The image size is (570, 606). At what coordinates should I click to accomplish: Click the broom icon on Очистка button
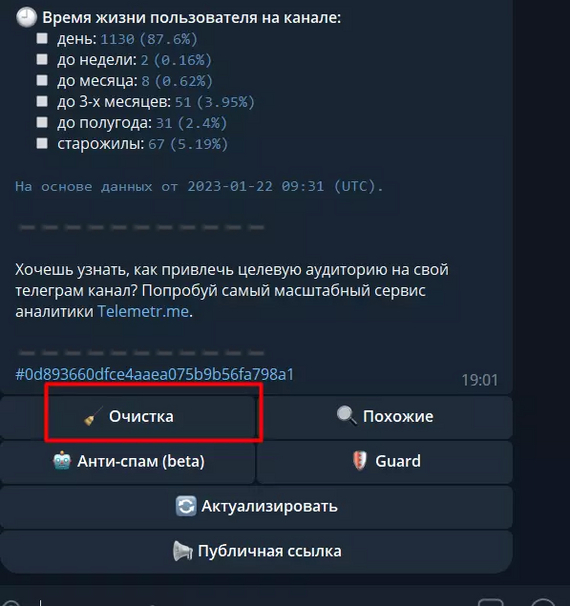(93, 417)
